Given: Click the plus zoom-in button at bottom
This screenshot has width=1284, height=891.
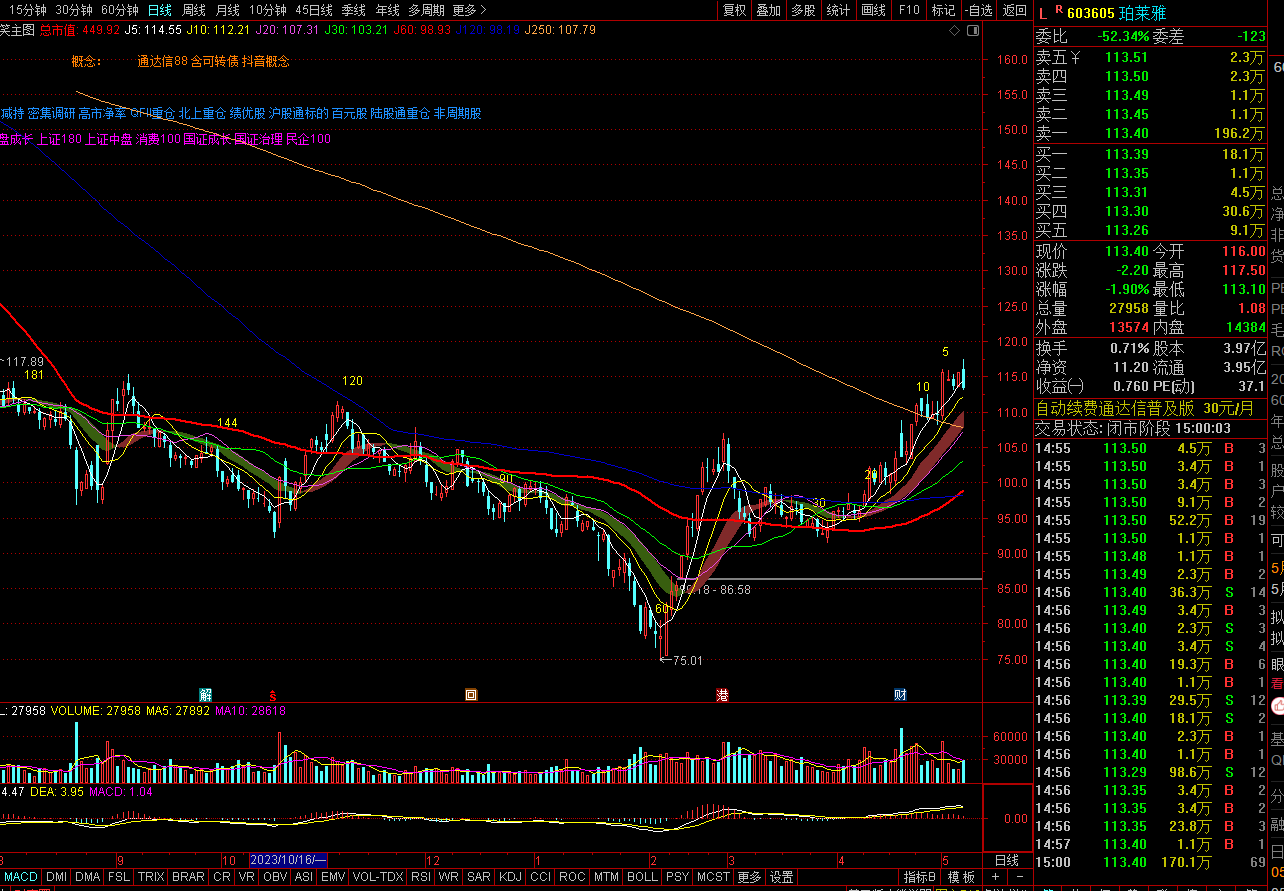Looking at the screenshot, I should [995, 877].
